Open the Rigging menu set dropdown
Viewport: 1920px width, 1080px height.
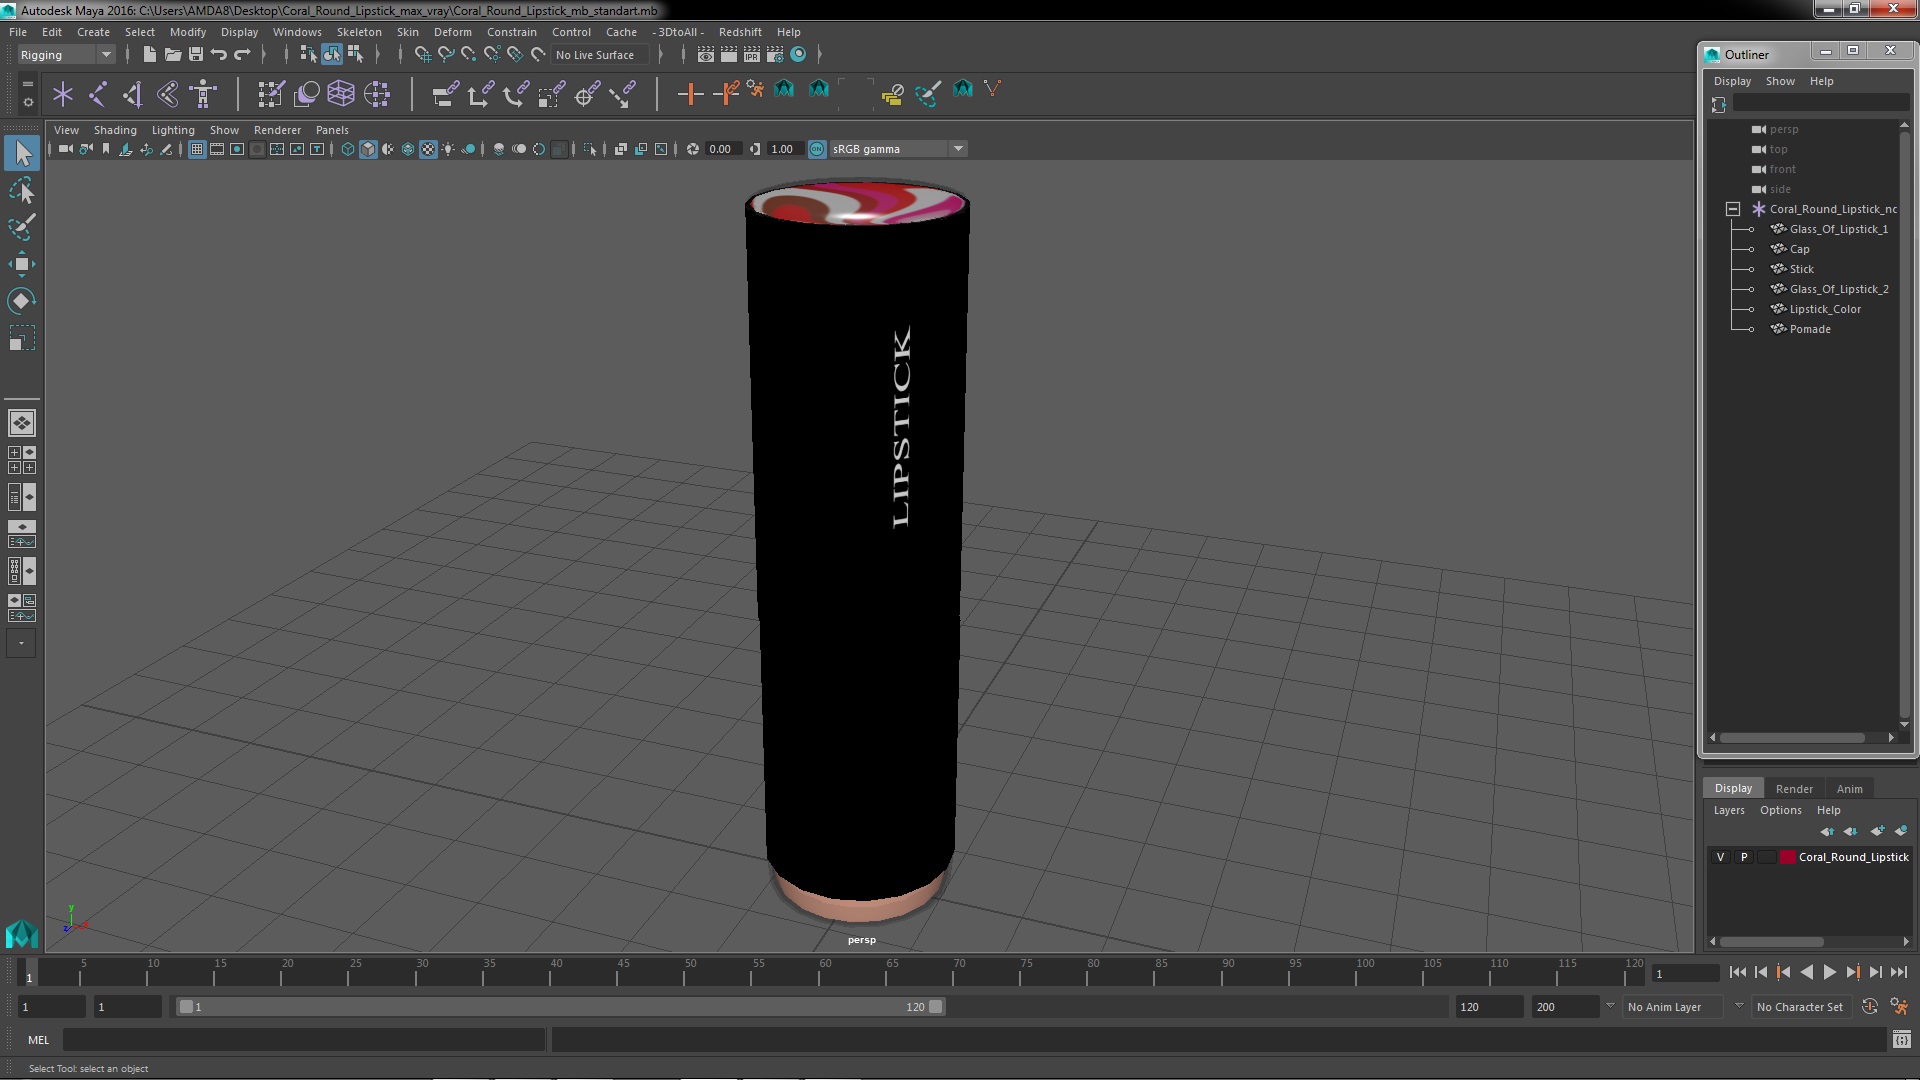(x=66, y=55)
